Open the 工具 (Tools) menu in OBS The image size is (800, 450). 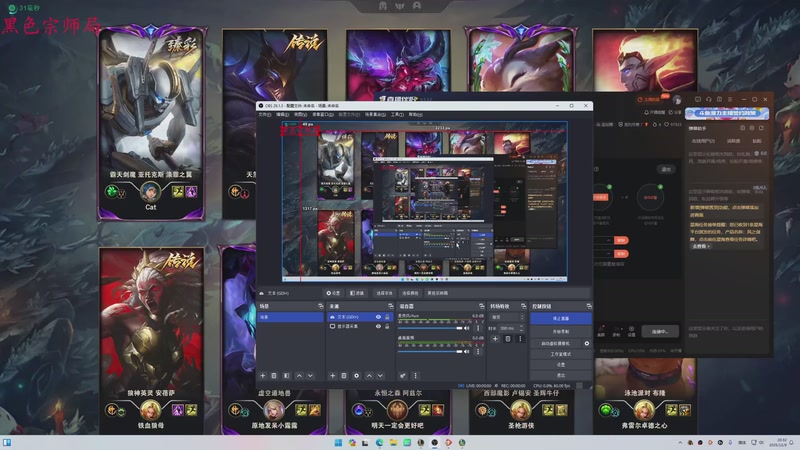(397, 114)
